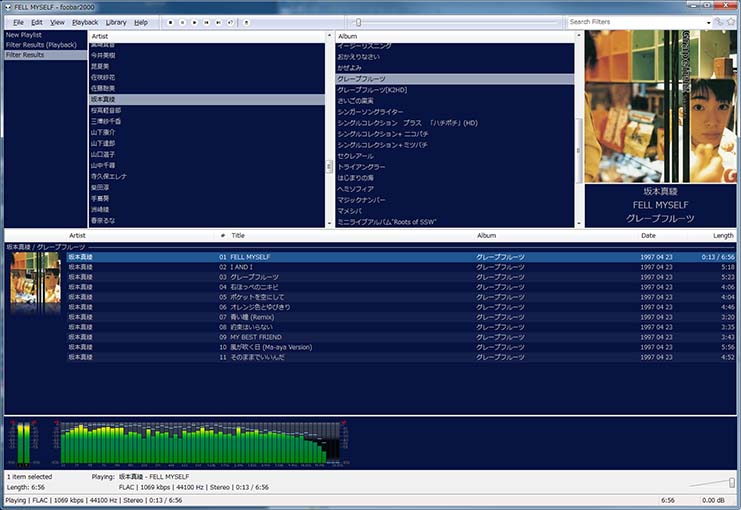This screenshot has width=741, height=510.
Task: Click the Pause toolbar button
Action: [x=182, y=22]
